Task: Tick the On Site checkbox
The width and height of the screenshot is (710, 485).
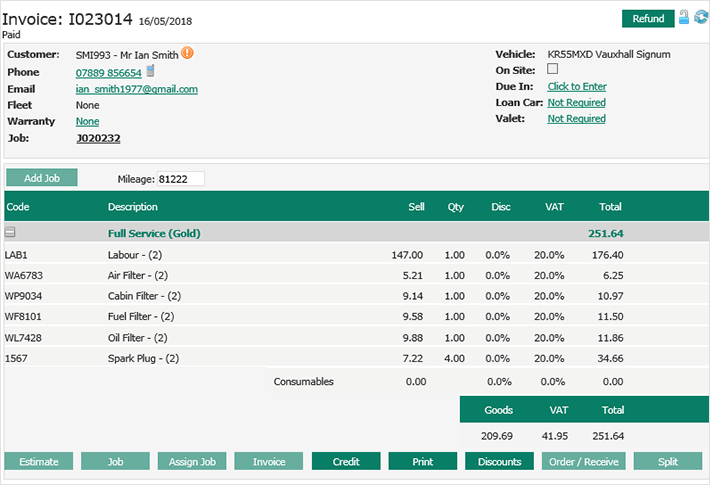Action: point(553,70)
